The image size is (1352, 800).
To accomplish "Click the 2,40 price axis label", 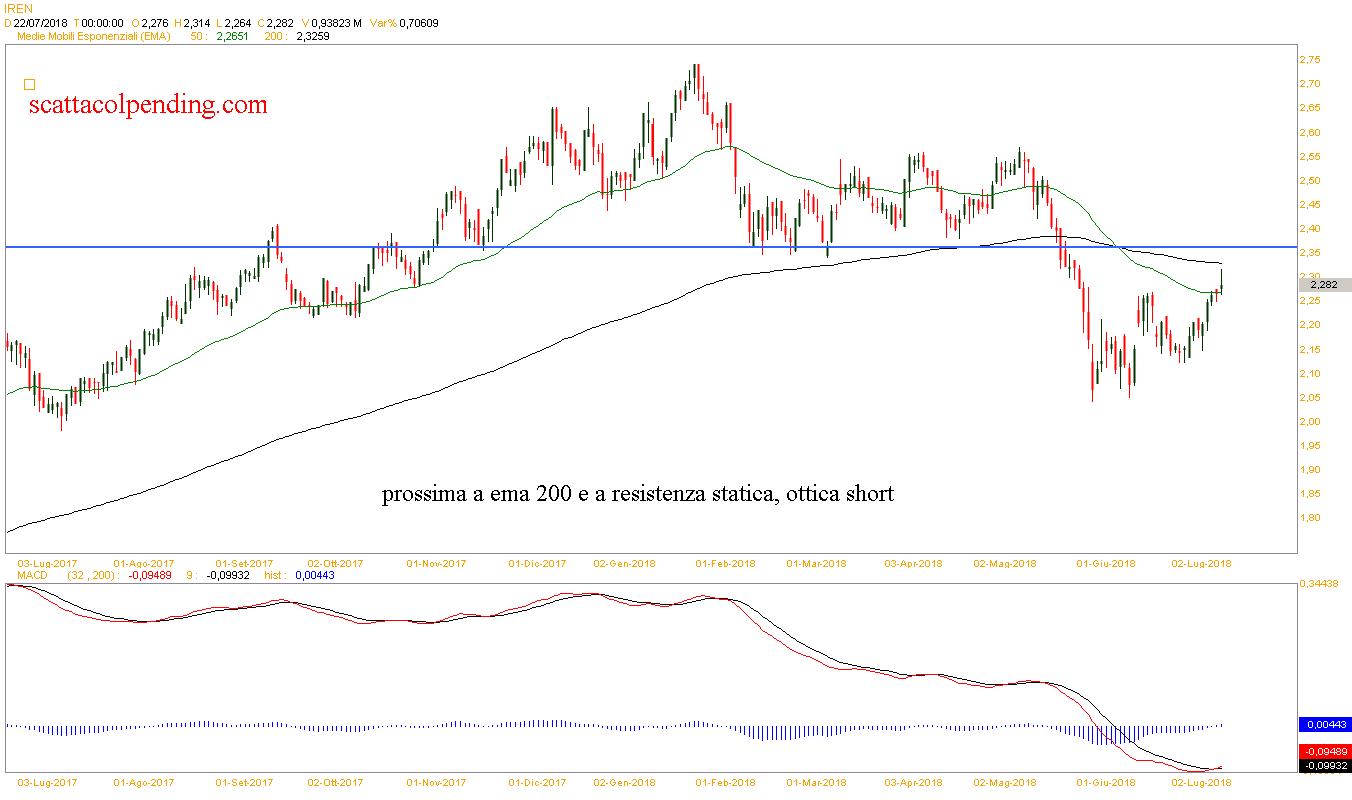I will (1308, 228).
